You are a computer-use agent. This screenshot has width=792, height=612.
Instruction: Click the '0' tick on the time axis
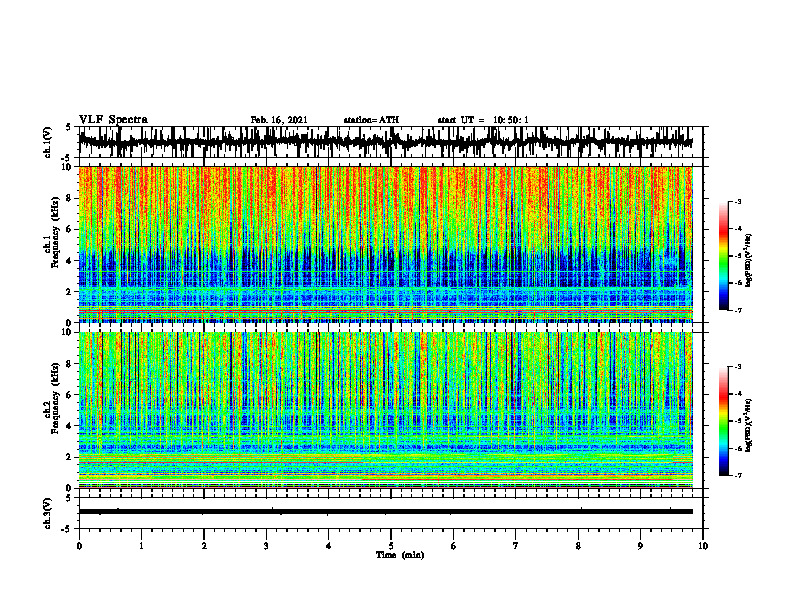[x=79, y=546]
